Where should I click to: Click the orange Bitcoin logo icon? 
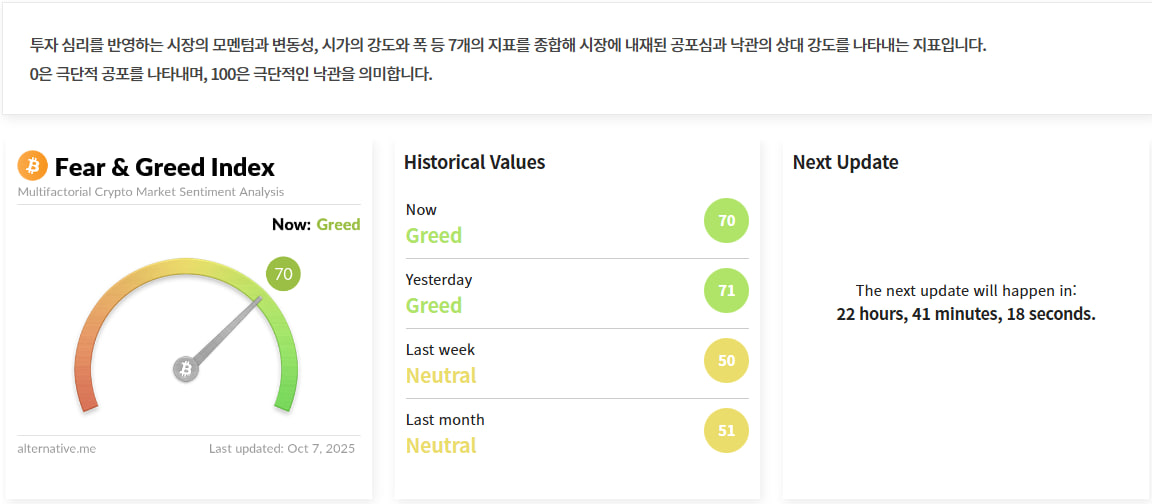tap(32, 165)
